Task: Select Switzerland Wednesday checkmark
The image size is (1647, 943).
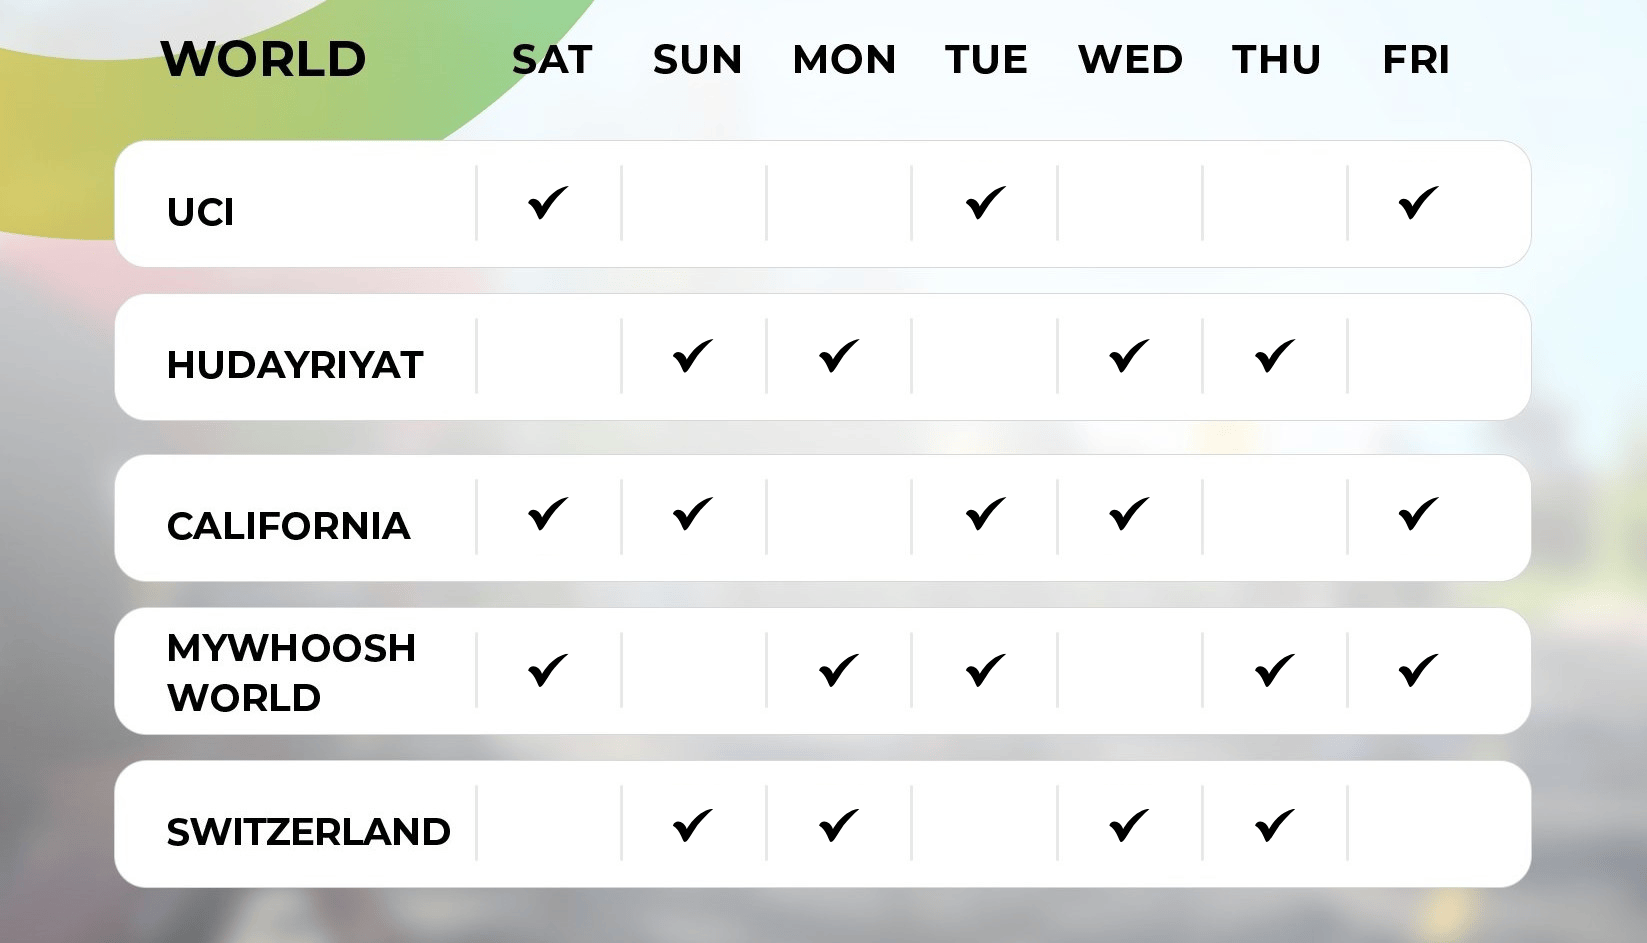Action: coord(1130,826)
